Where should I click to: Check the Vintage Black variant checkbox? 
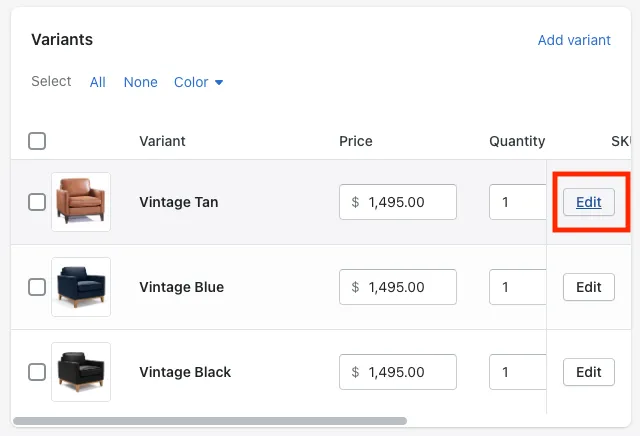pos(37,372)
